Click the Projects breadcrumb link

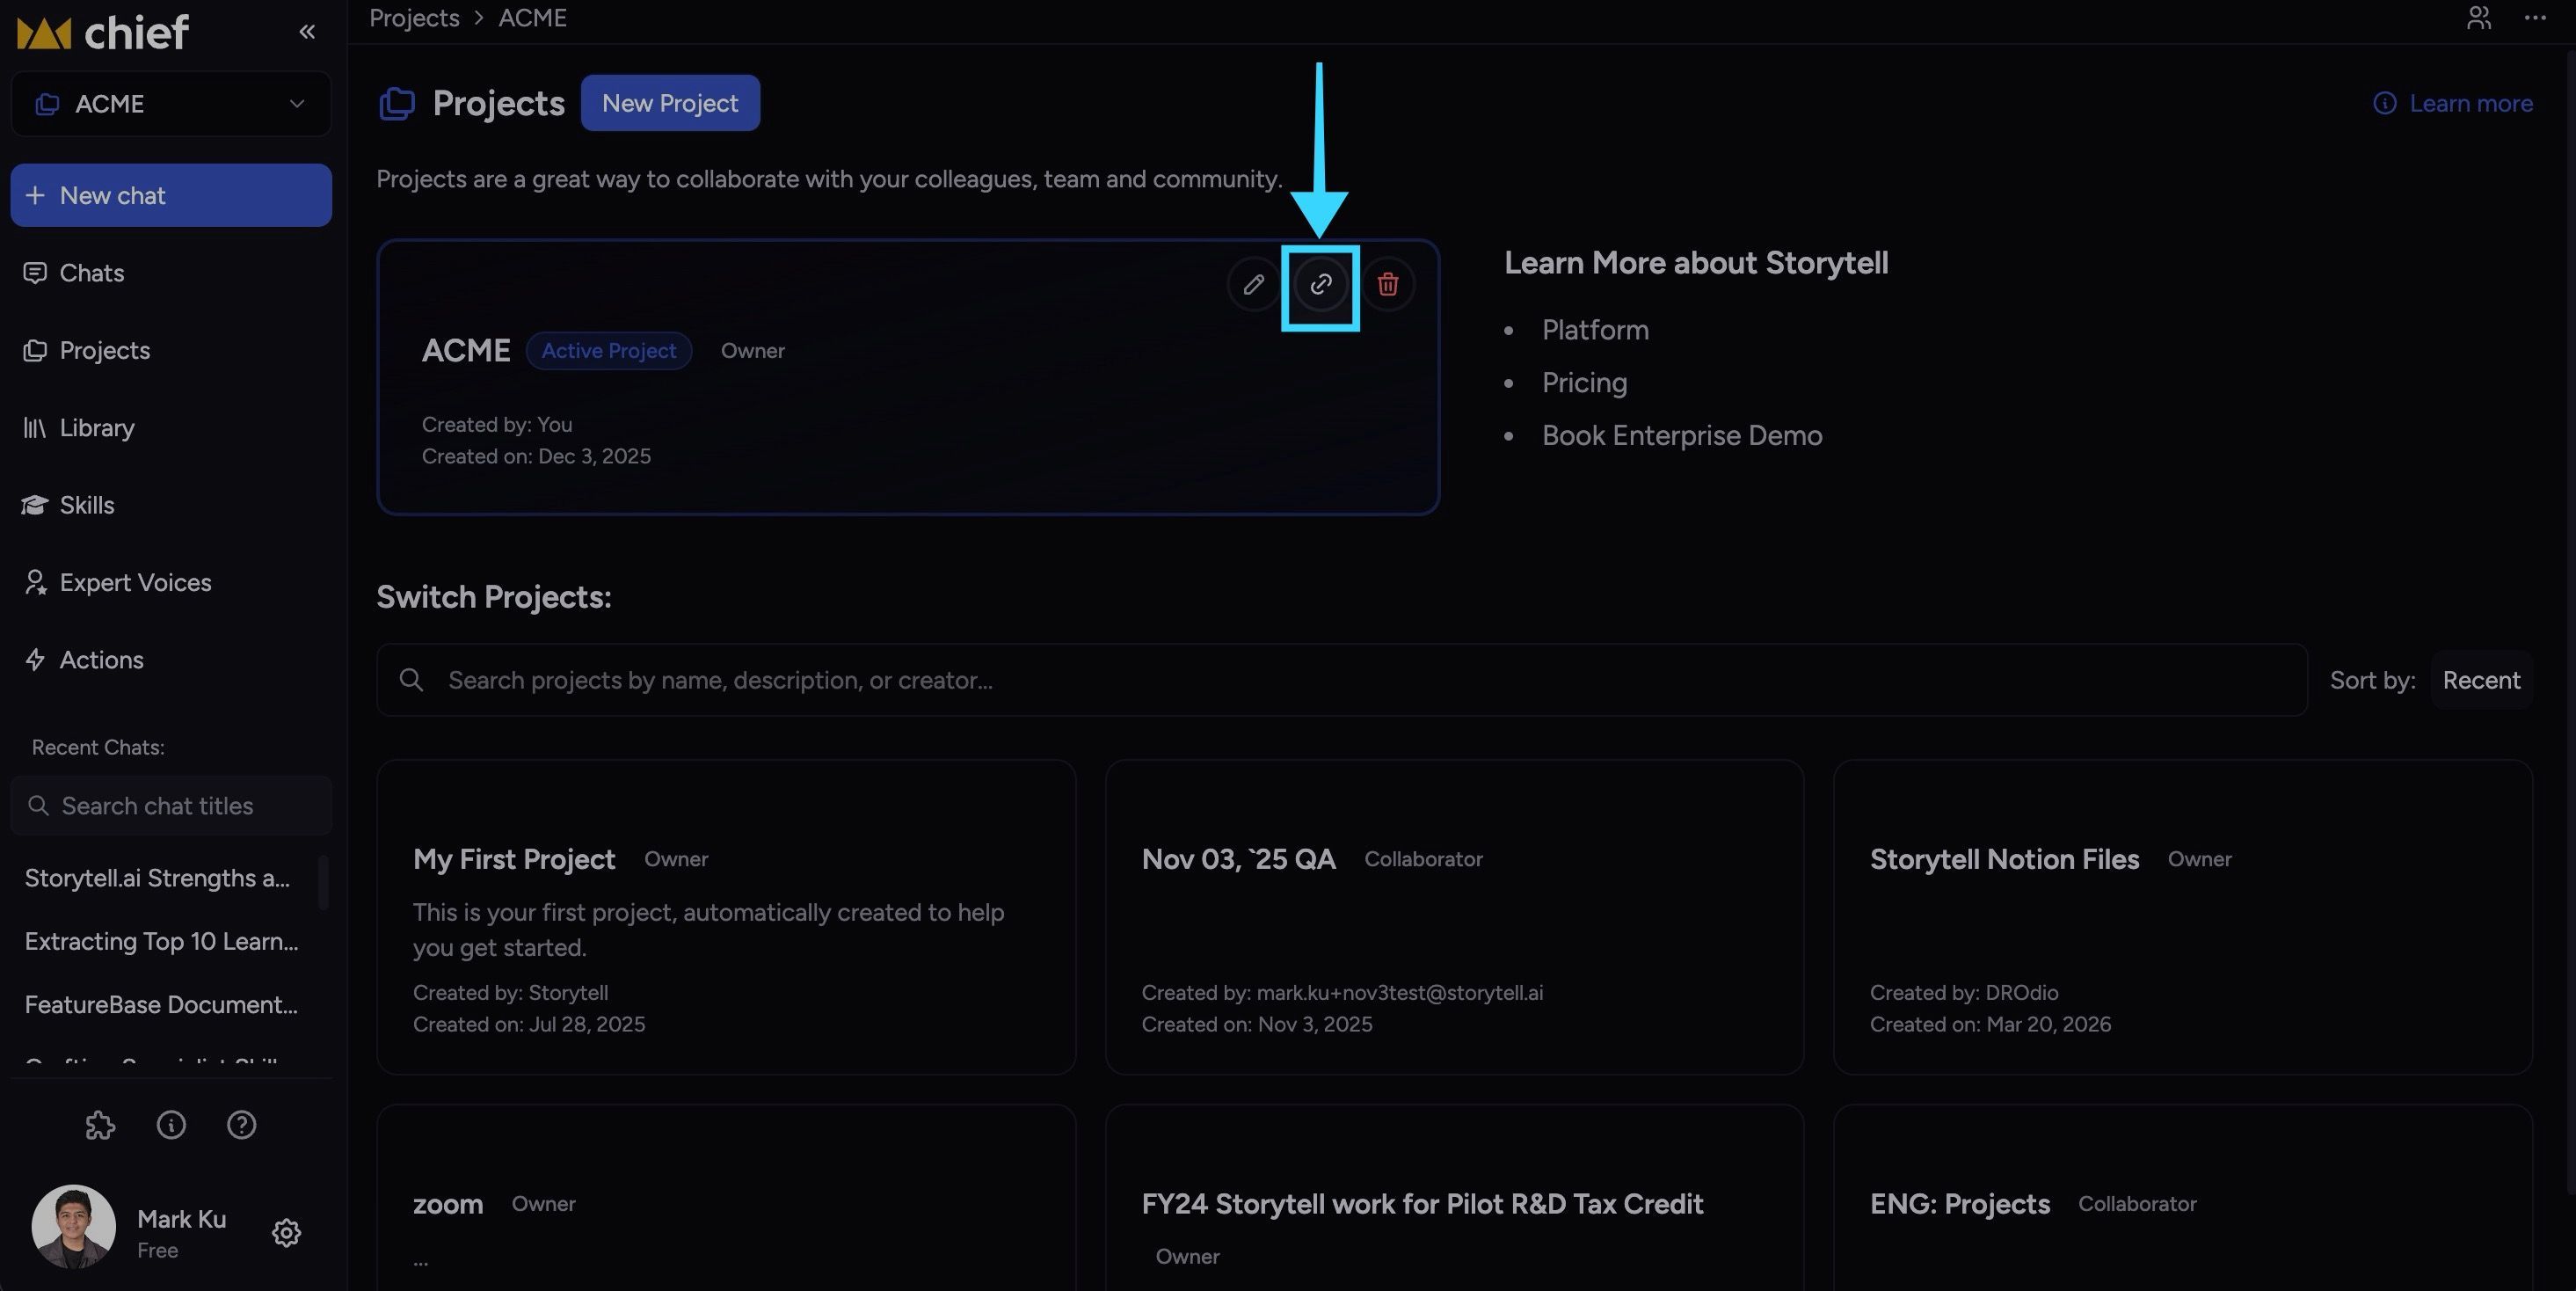point(414,18)
